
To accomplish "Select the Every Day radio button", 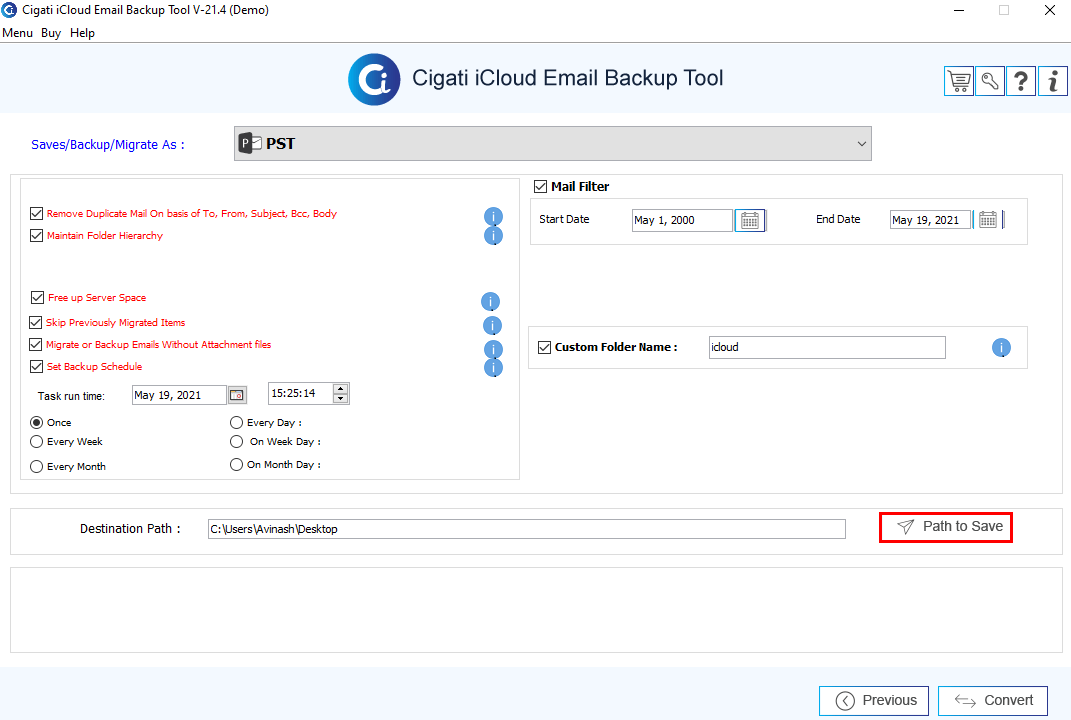I will (236, 423).
